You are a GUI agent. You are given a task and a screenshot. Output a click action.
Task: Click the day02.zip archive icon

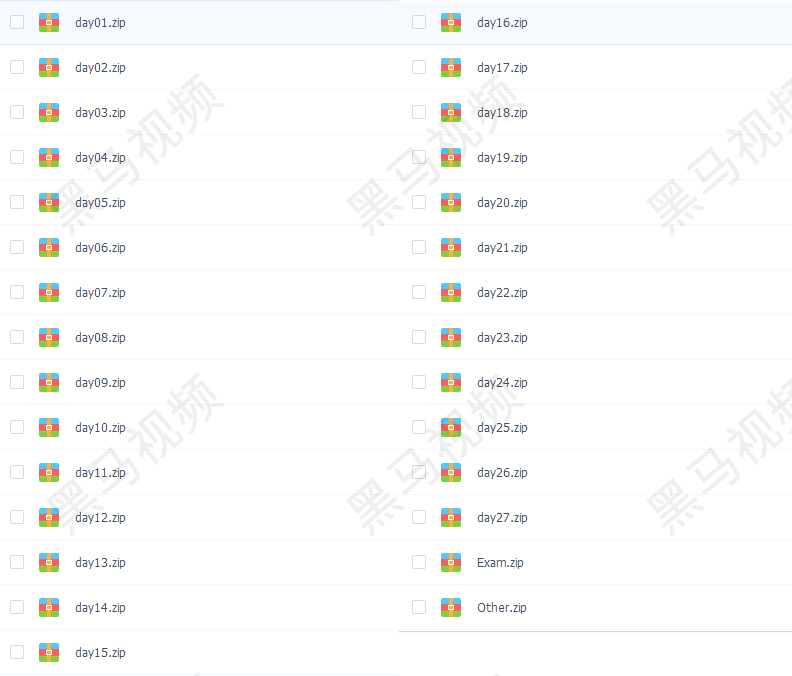coord(49,67)
